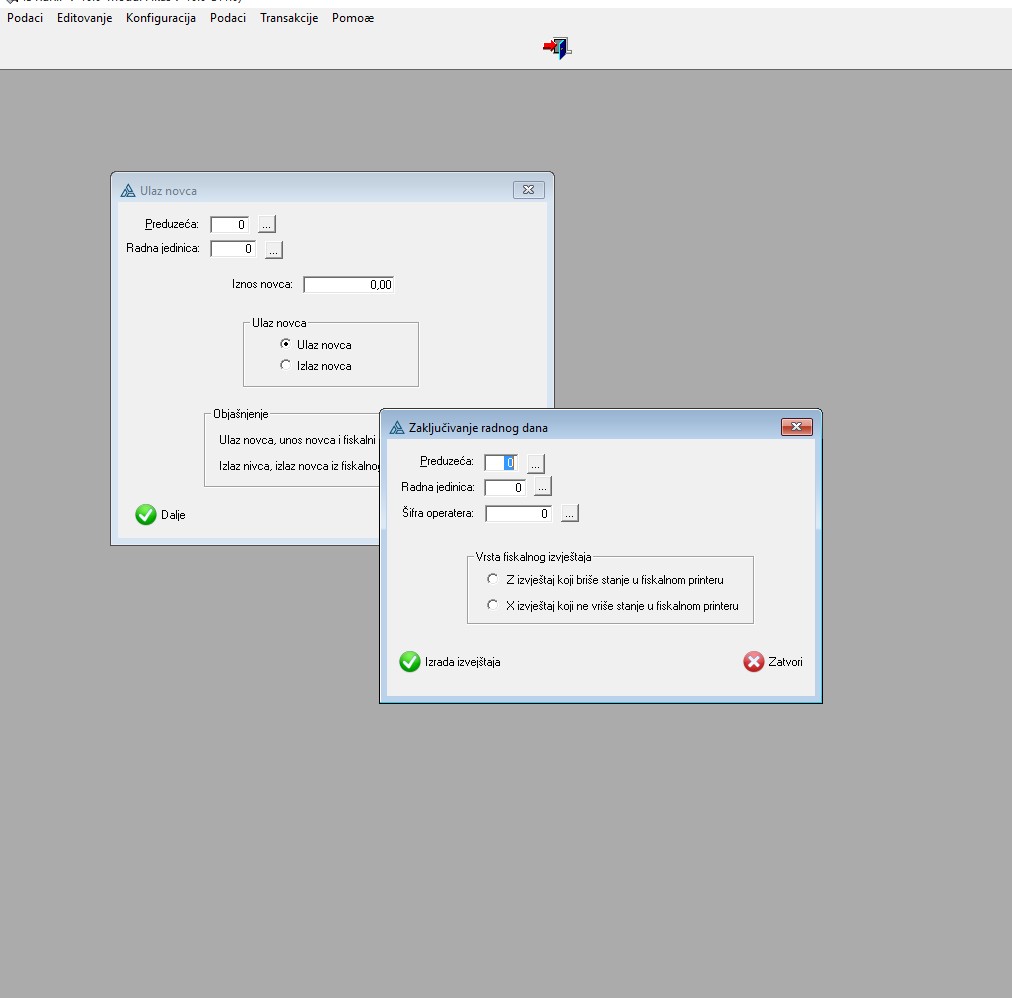1012x998 pixels.
Task: Click Zaključivanje radnog dana title bar icon
Action: 396,428
